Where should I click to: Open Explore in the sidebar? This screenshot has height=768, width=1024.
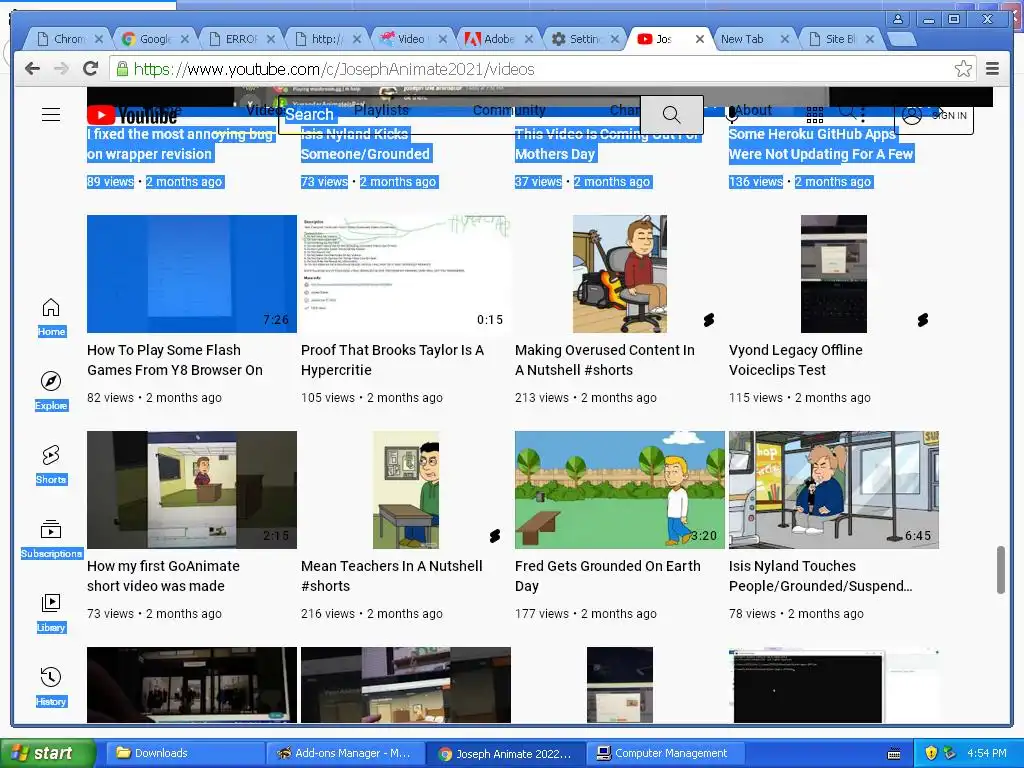[x=51, y=391]
